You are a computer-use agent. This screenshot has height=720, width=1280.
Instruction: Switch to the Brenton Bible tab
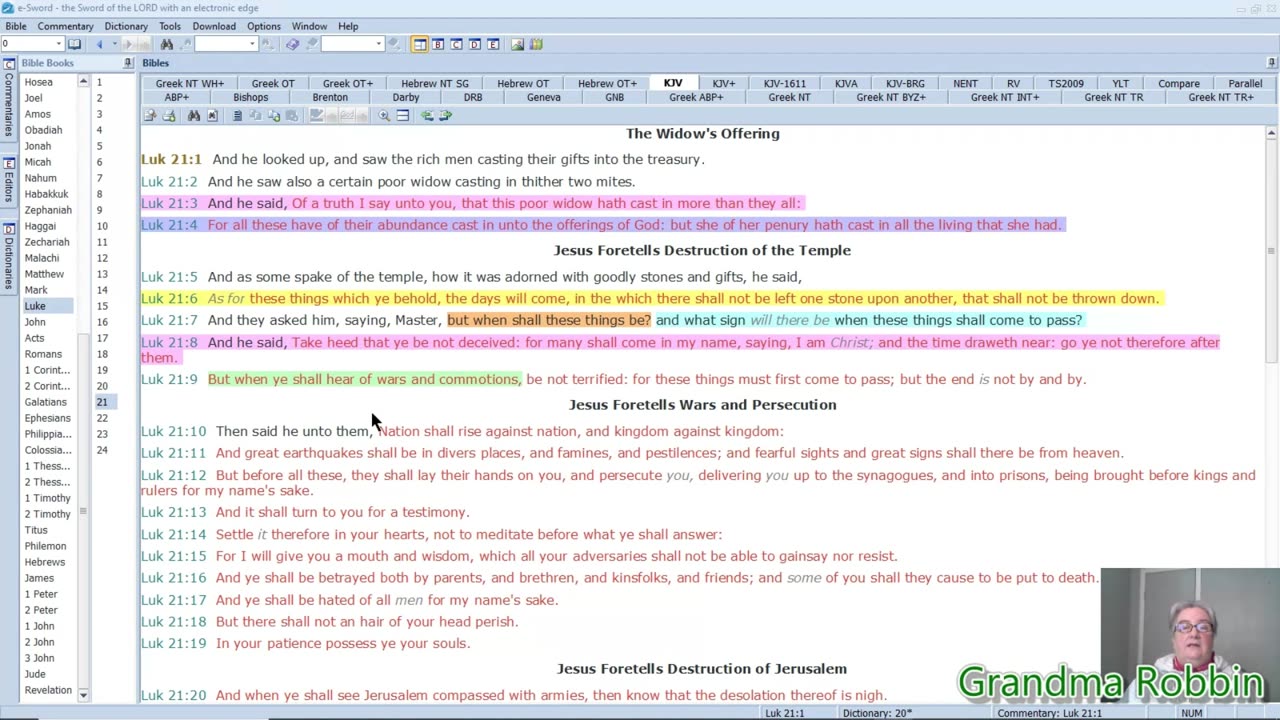(330, 97)
